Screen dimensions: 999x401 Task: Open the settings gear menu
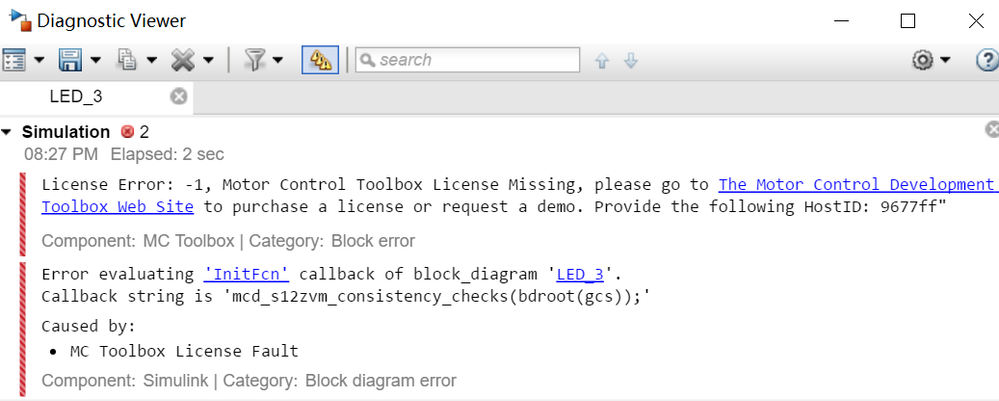tap(923, 60)
